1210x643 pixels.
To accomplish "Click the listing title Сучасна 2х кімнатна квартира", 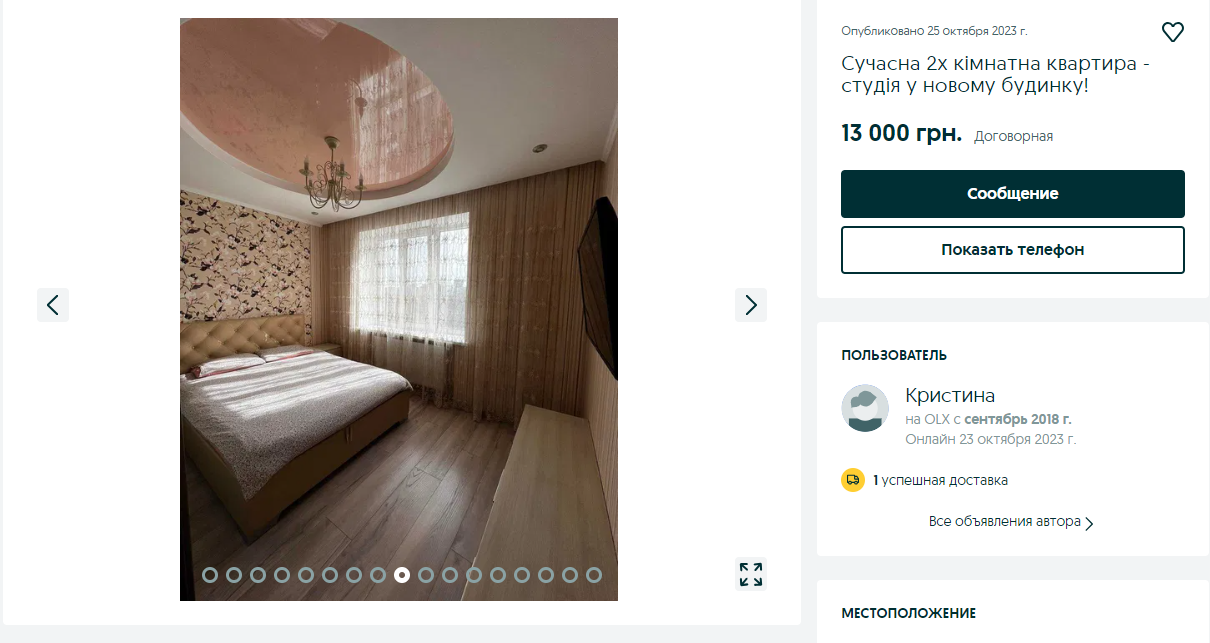I will [996, 75].
